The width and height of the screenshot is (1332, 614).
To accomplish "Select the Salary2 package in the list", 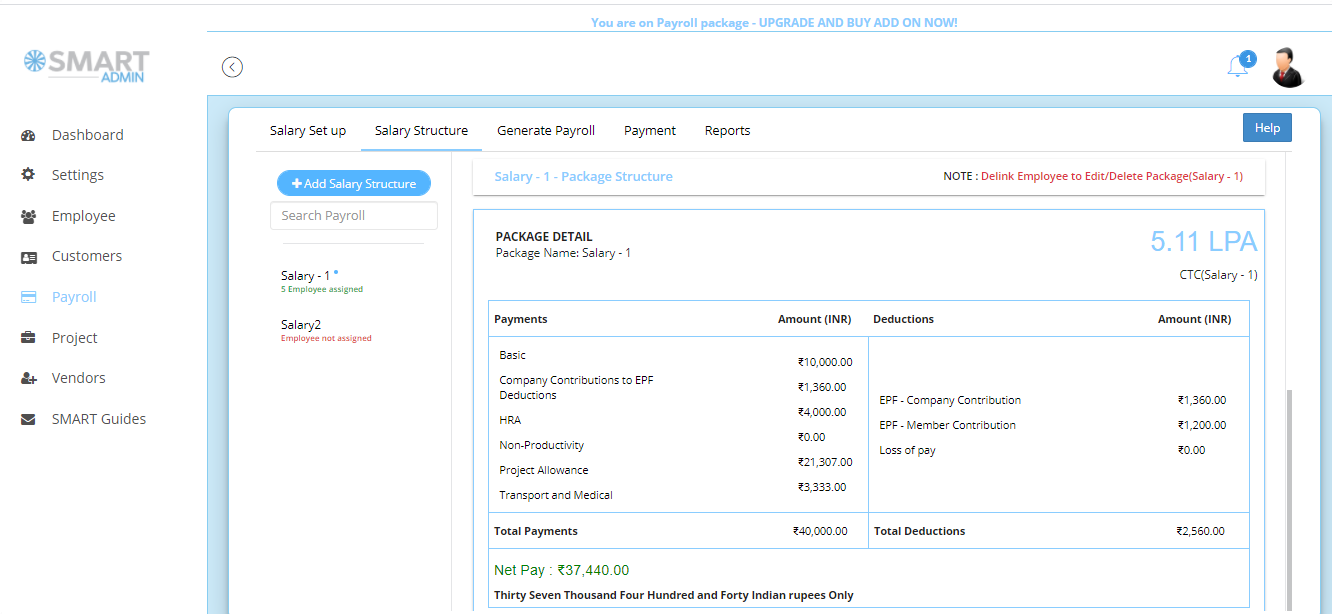I will [301, 324].
